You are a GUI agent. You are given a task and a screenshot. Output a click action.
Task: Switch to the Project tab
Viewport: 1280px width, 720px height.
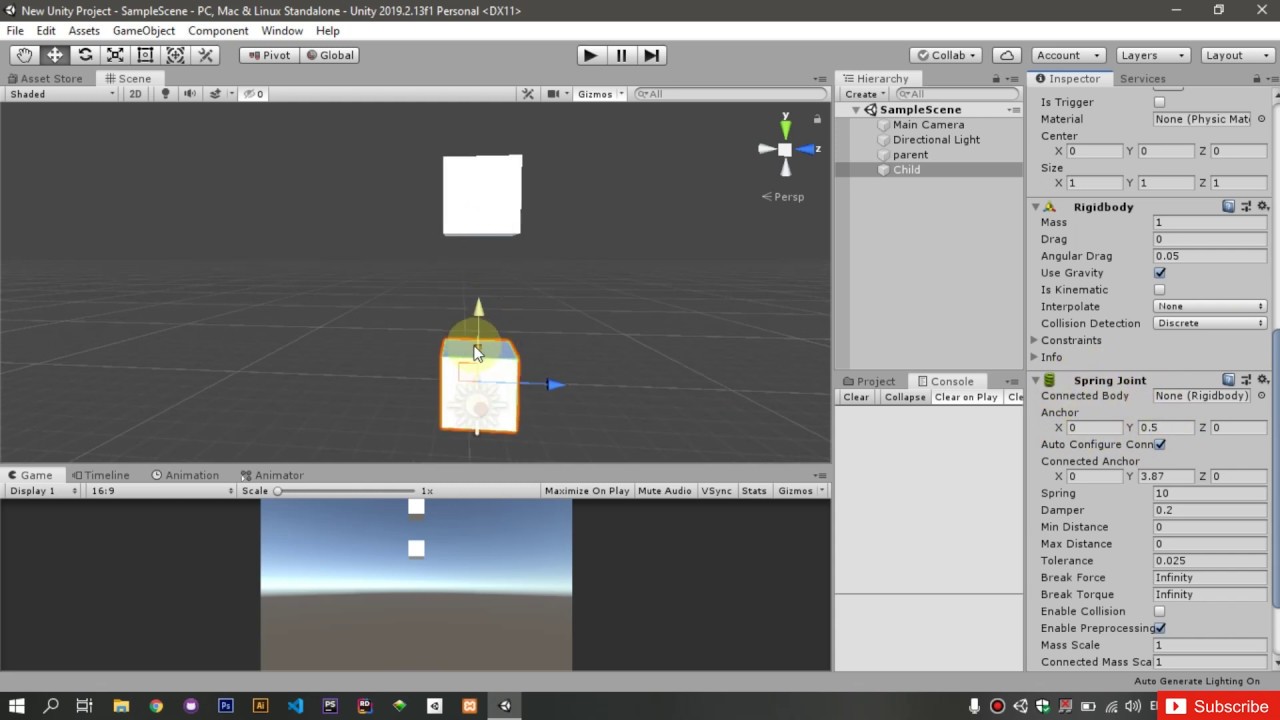(869, 381)
